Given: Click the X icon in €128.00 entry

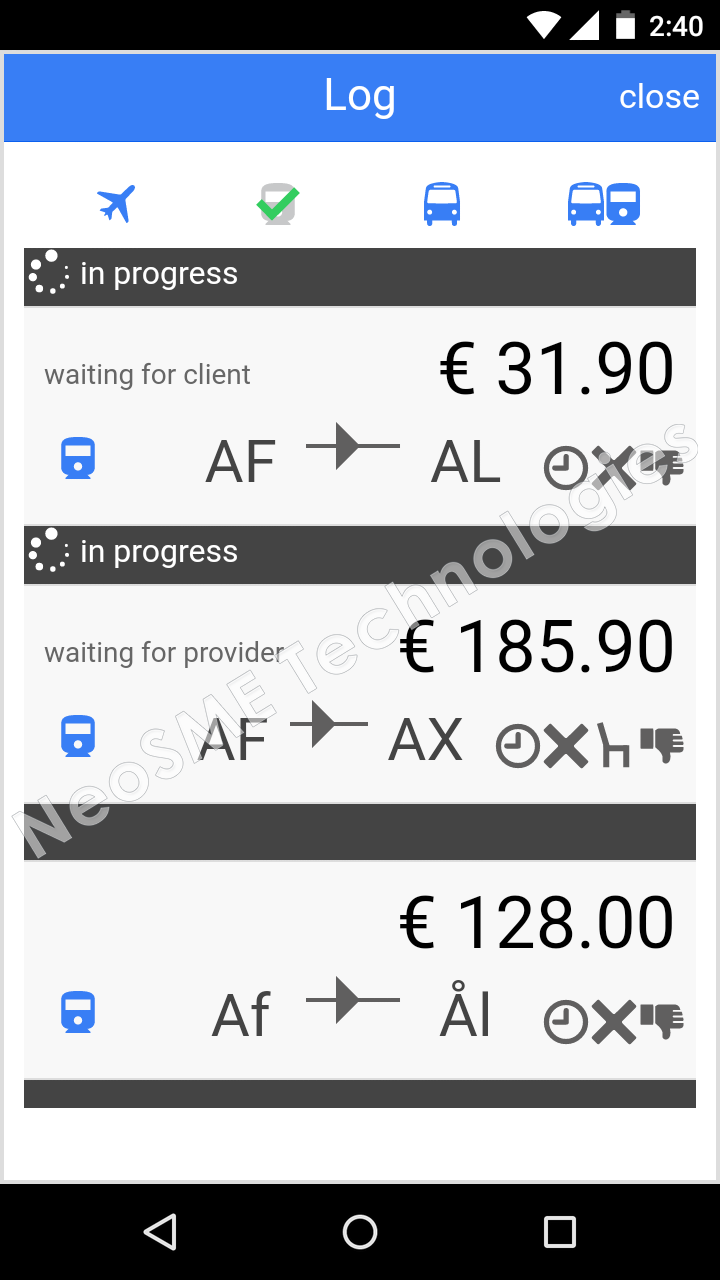Looking at the screenshot, I should point(613,1023).
